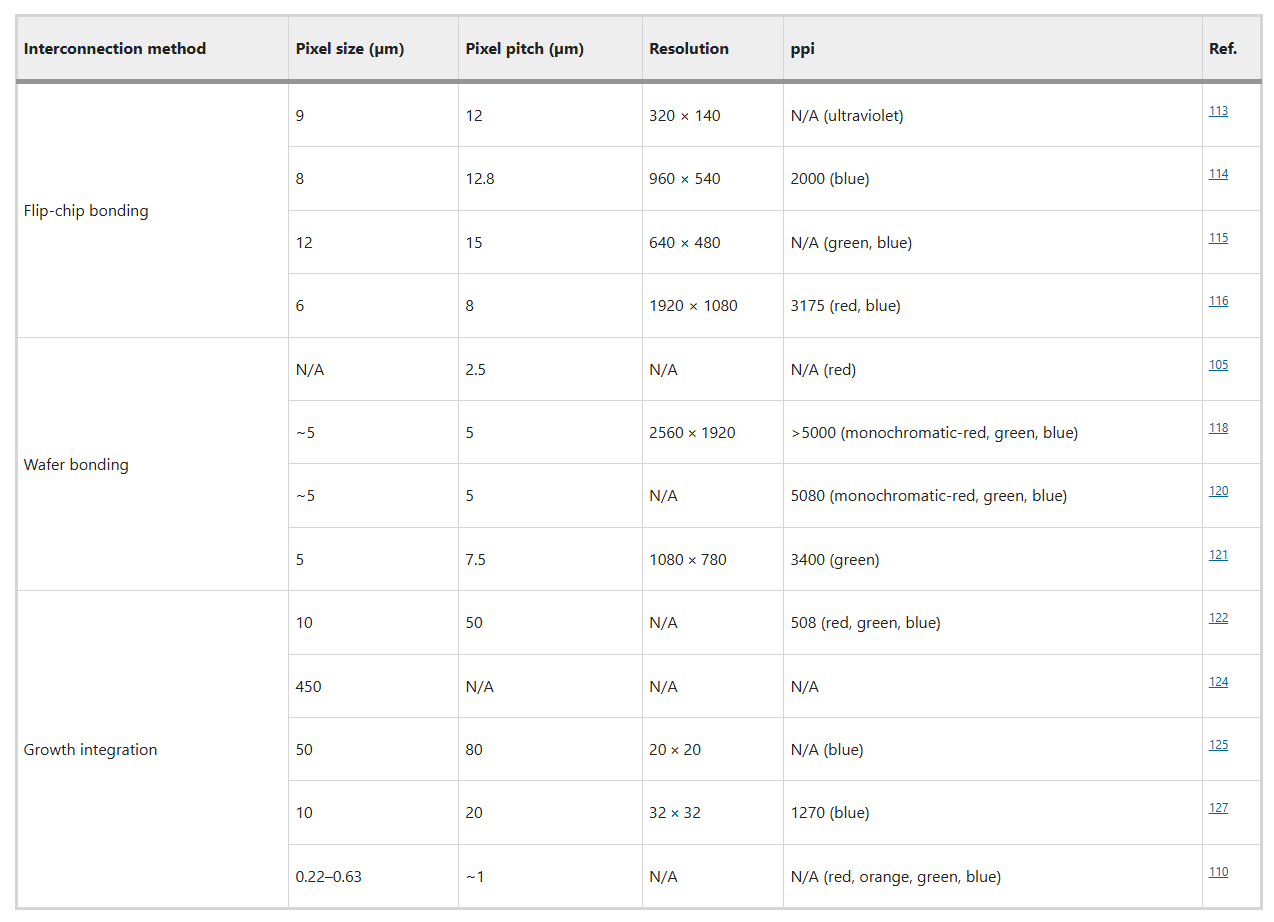Click the Wafer bonding row label

coord(76,465)
